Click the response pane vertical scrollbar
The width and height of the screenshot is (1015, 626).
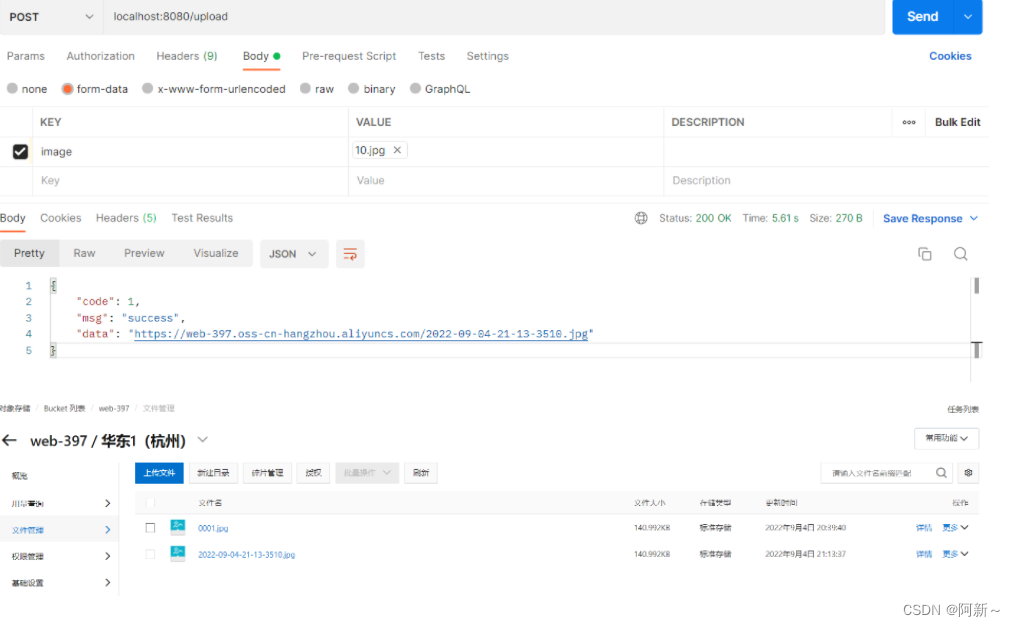coord(976,285)
